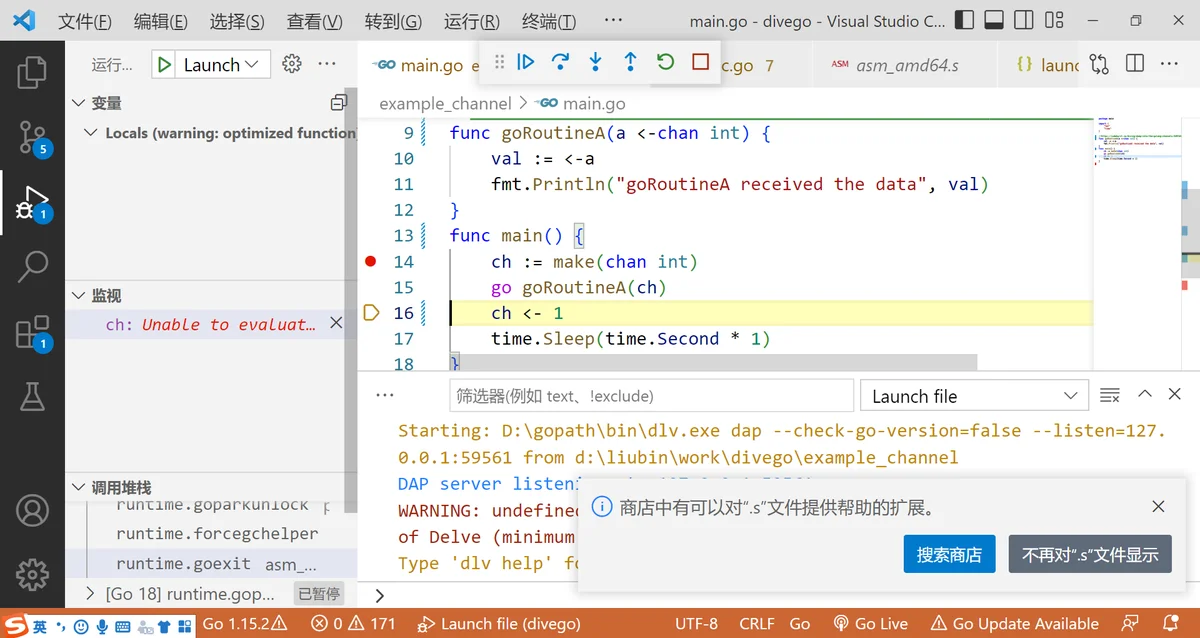
Task: Open Extensions view in activity bar
Action: pyautogui.click(x=32, y=332)
